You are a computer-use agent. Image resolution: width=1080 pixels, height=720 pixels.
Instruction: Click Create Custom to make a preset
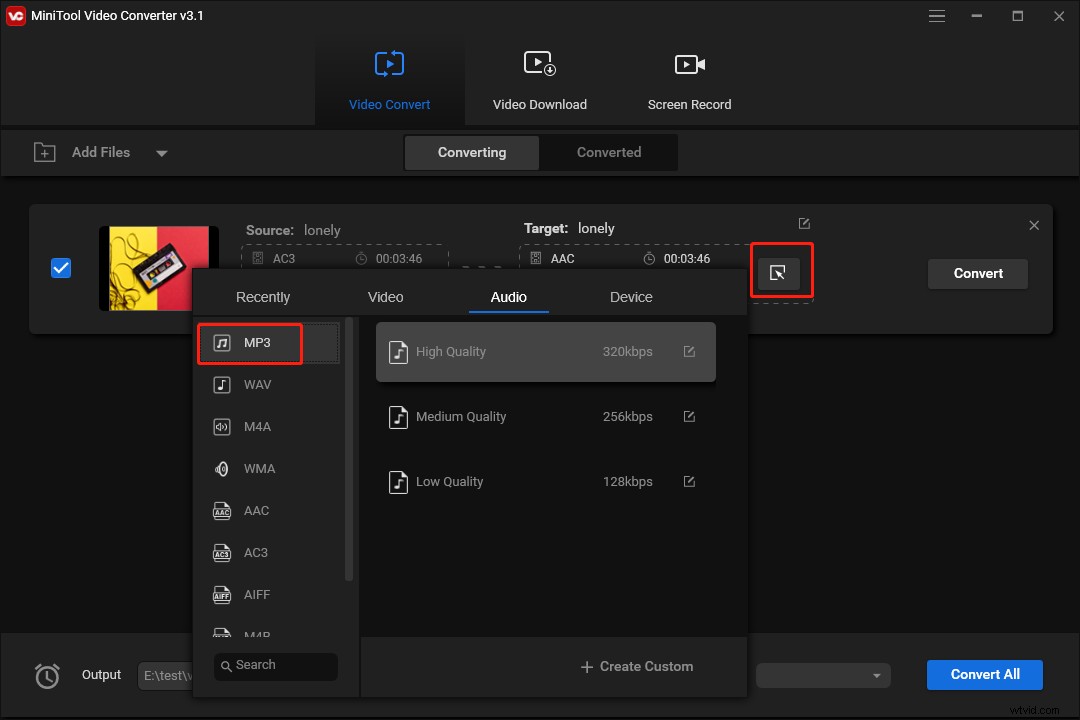tap(636, 666)
